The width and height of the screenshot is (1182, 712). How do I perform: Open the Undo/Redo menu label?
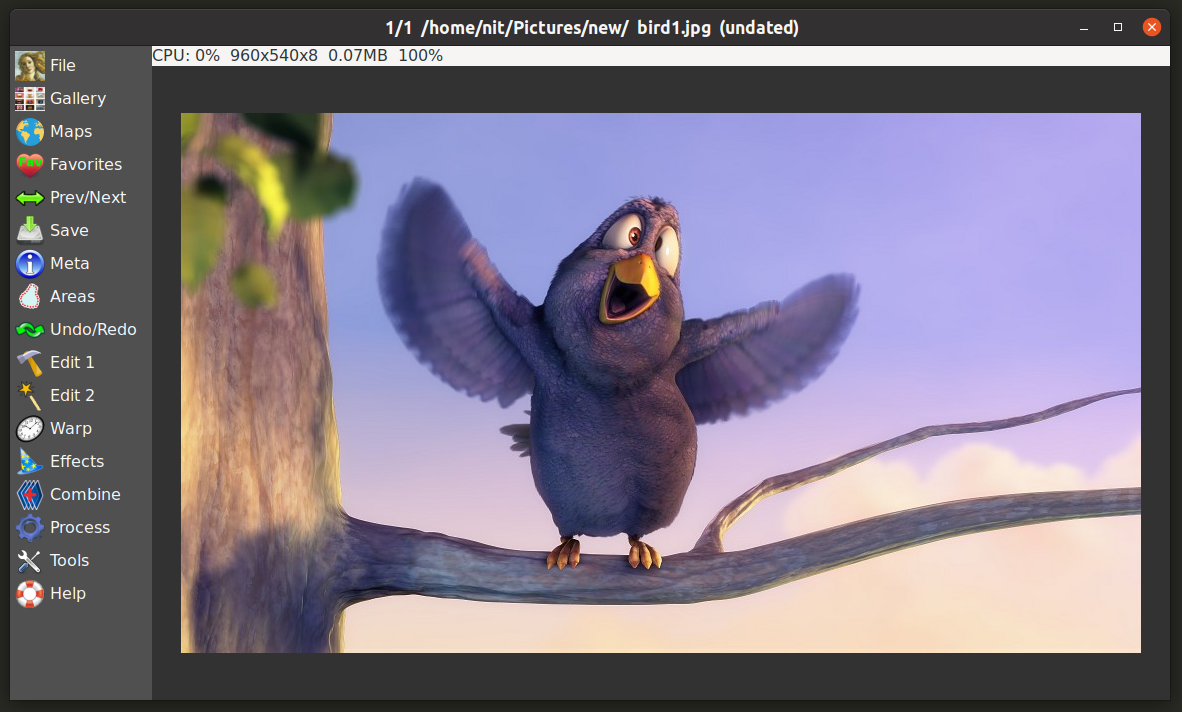[x=93, y=330]
